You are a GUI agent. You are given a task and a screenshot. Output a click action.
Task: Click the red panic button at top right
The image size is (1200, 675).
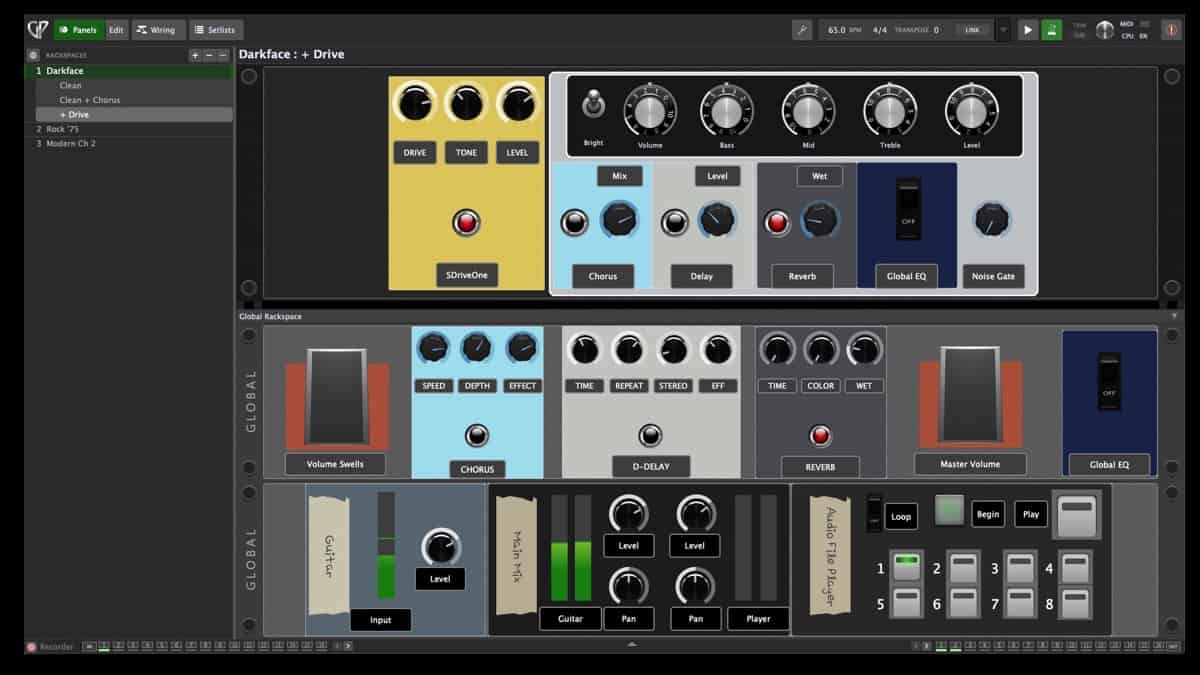(x=1171, y=30)
